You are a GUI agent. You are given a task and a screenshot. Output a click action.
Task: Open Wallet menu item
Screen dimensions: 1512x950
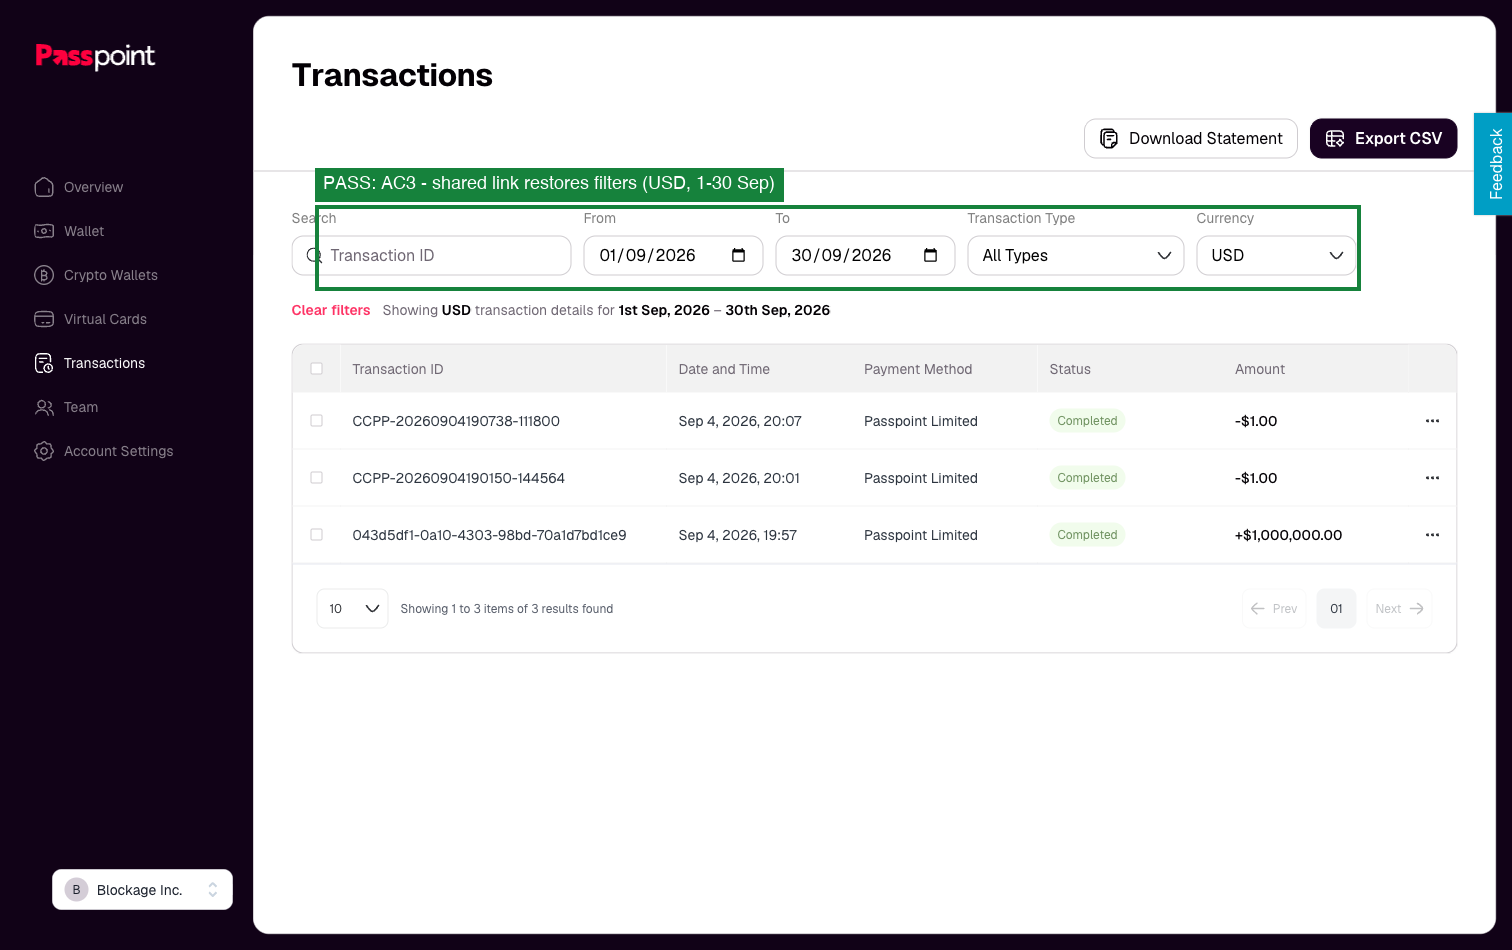point(84,231)
